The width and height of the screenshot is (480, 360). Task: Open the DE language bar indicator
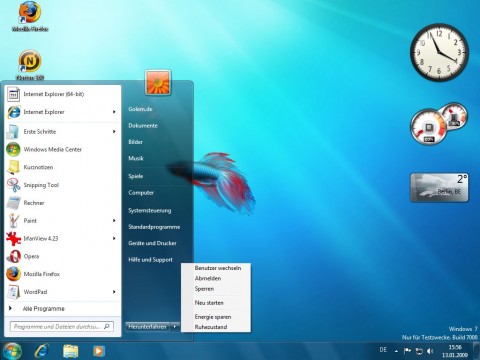pos(383,350)
